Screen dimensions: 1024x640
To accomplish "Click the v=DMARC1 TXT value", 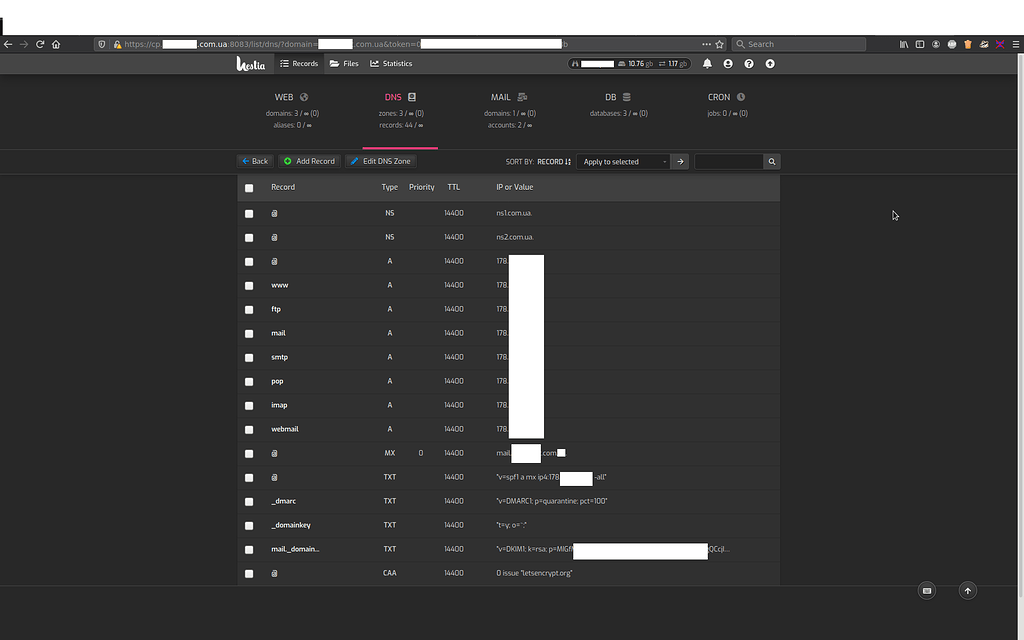I will click(552, 502).
